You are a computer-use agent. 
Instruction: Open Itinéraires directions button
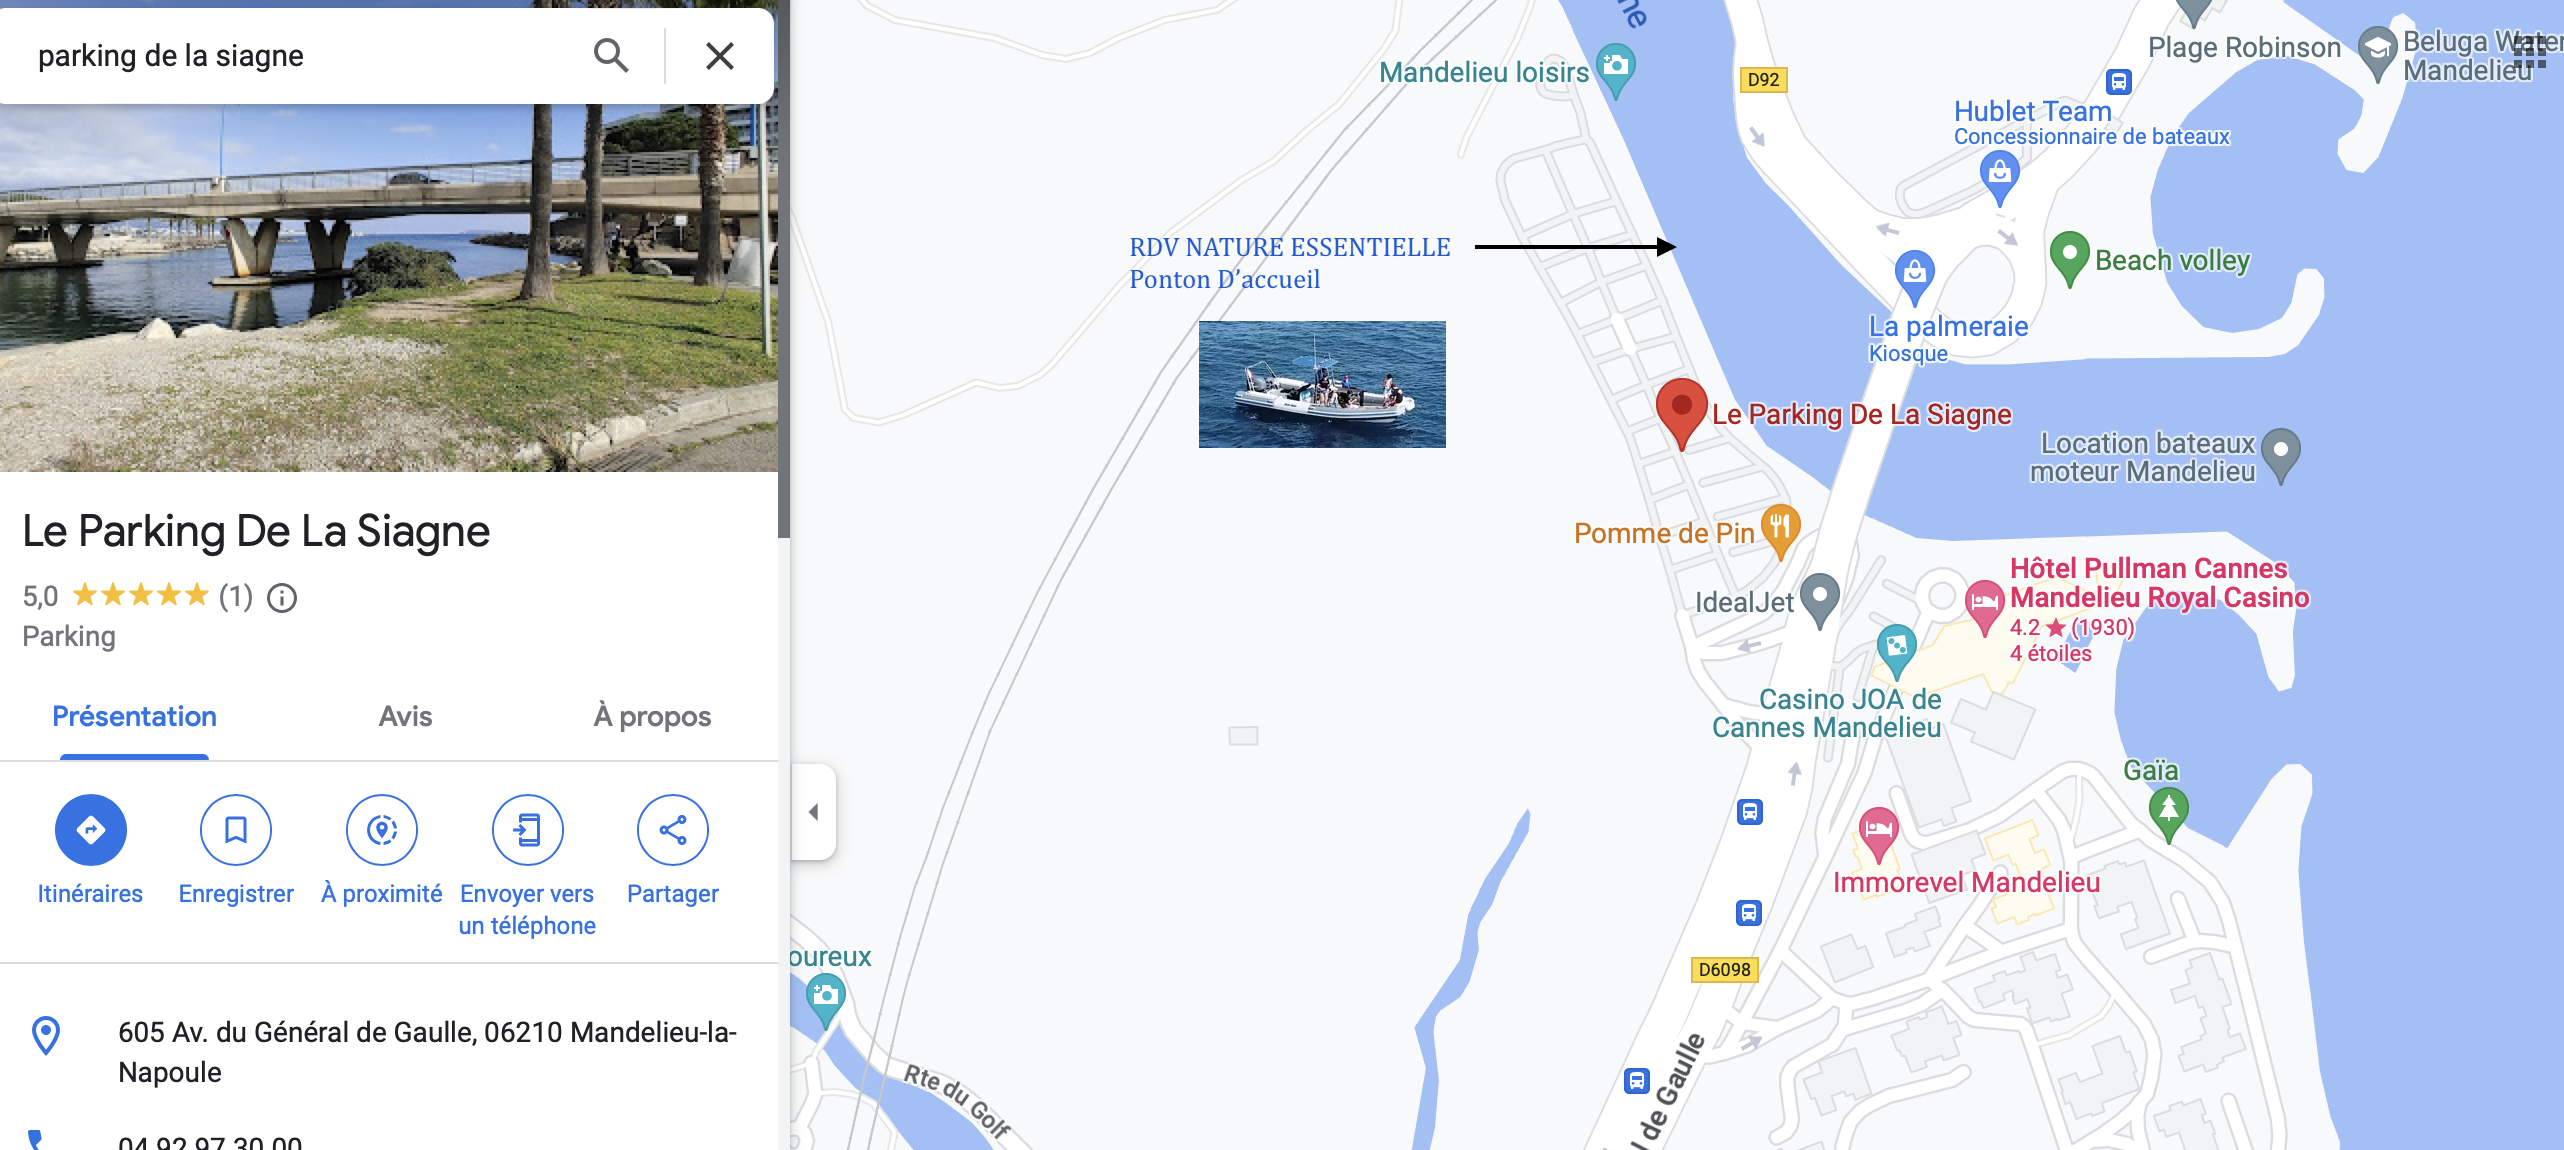(90, 830)
